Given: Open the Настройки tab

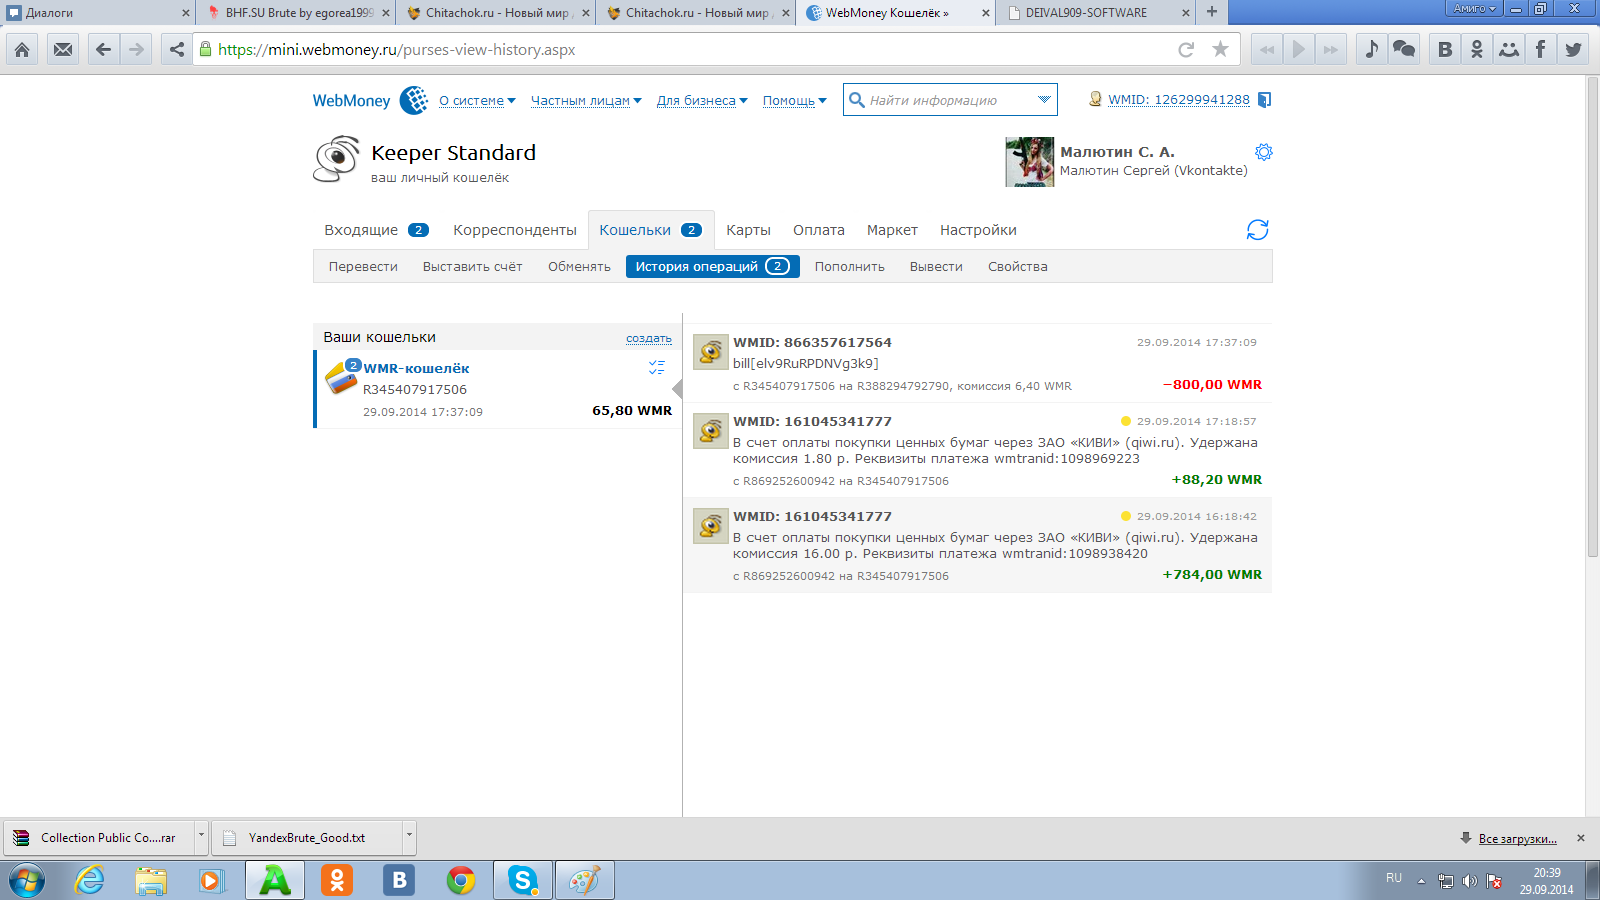Looking at the screenshot, I should coord(978,230).
